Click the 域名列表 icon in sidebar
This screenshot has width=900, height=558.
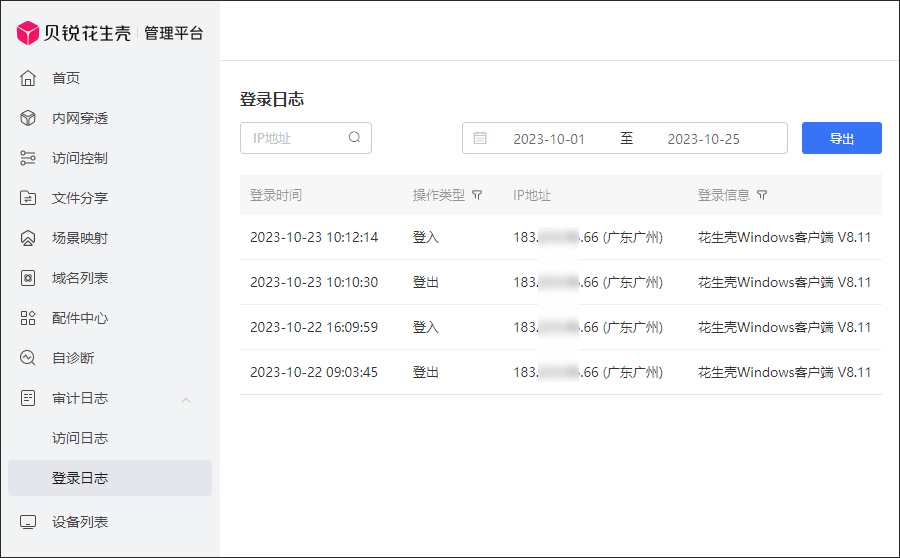coord(28,278)
